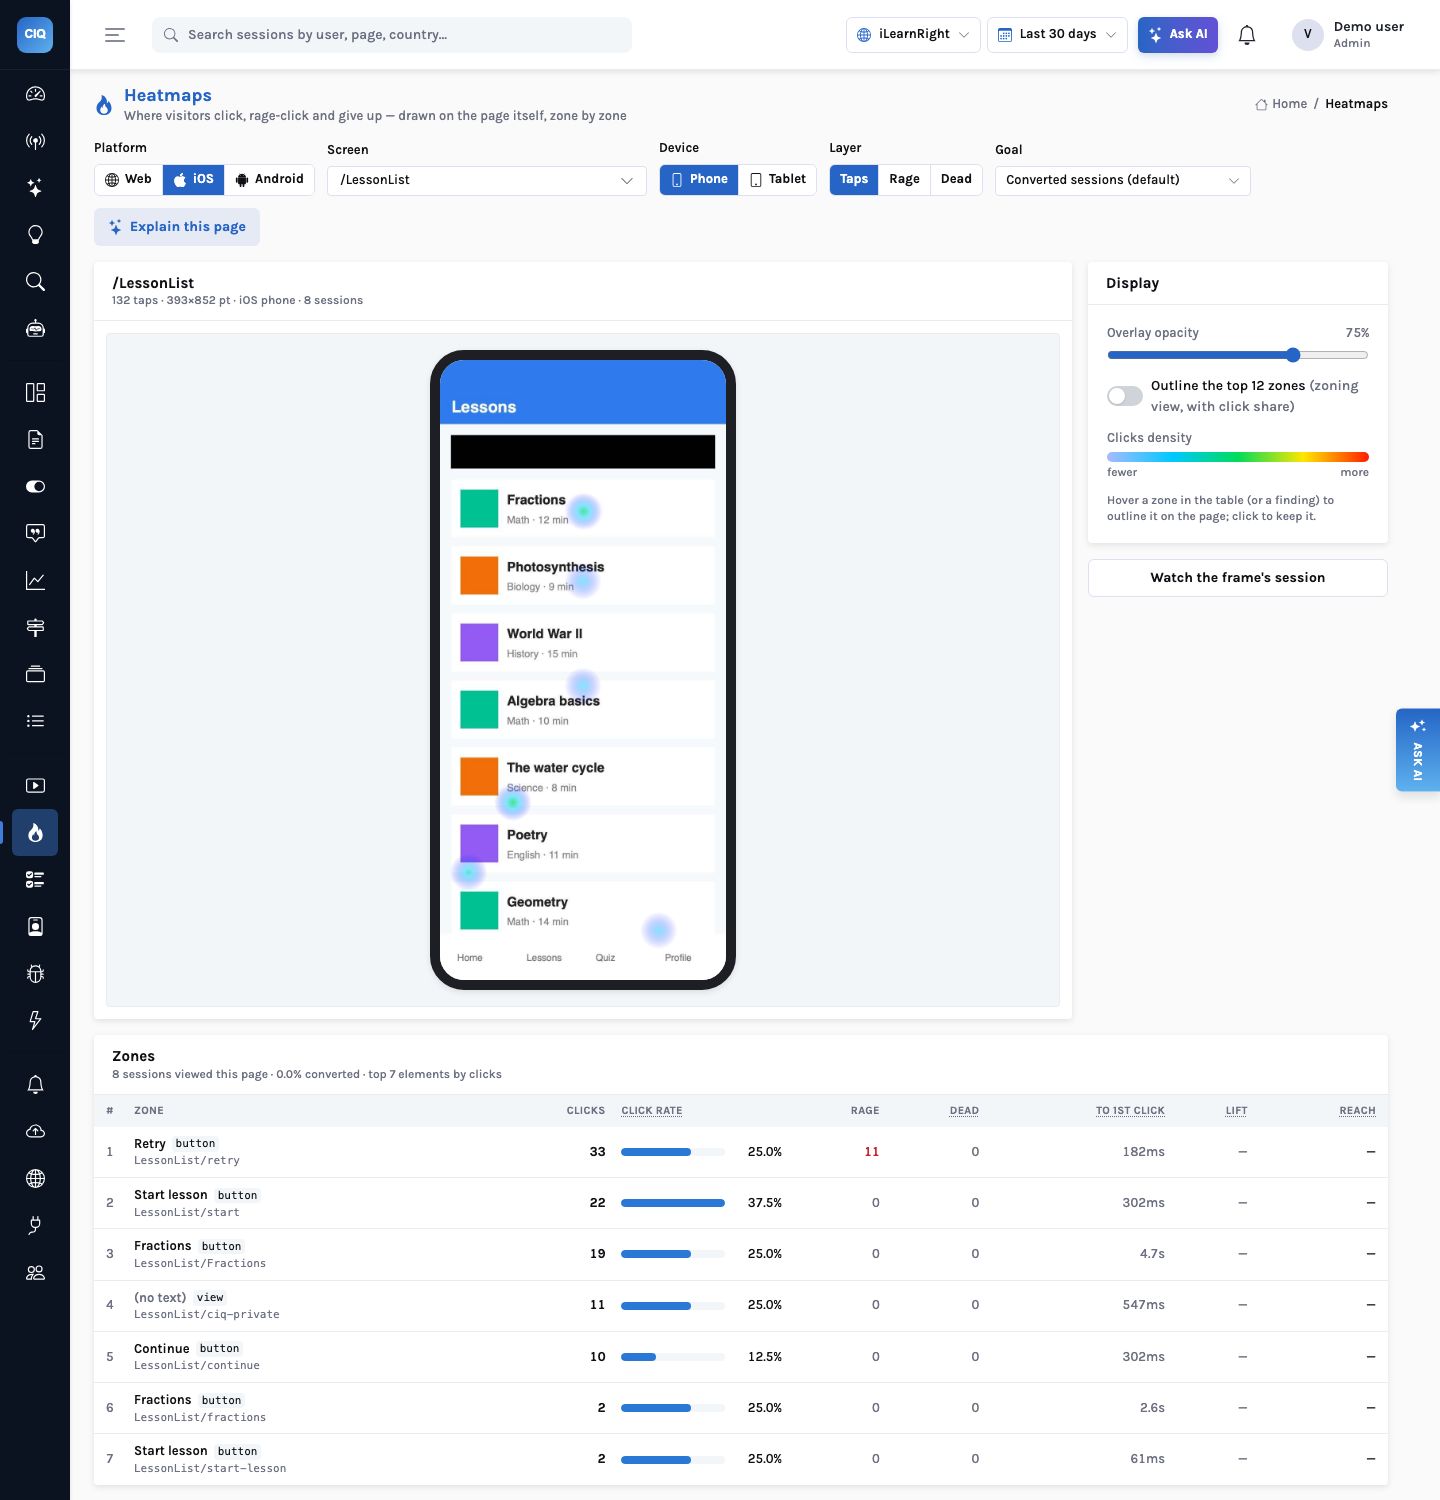Click the Retry button zone row name

tap(150, 1144)
